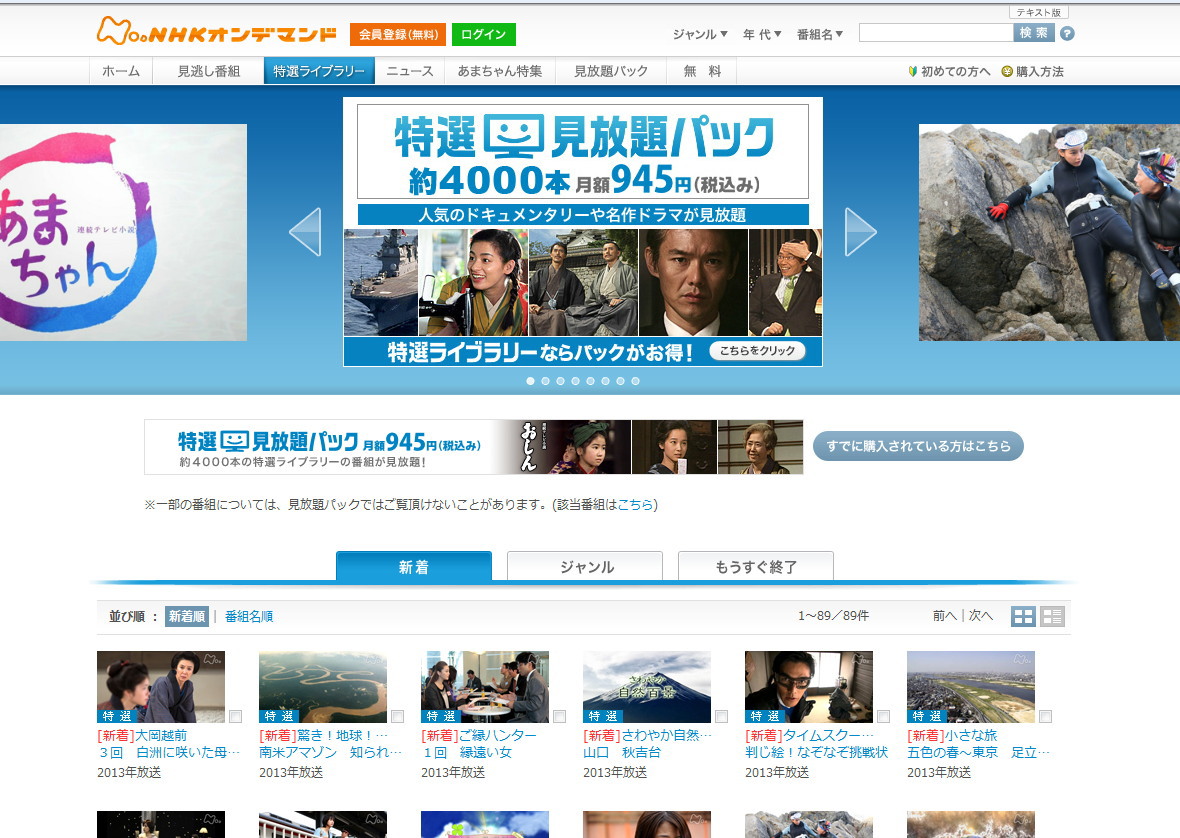
Task: Select the 新着 tab
Action: click(414, 566)
